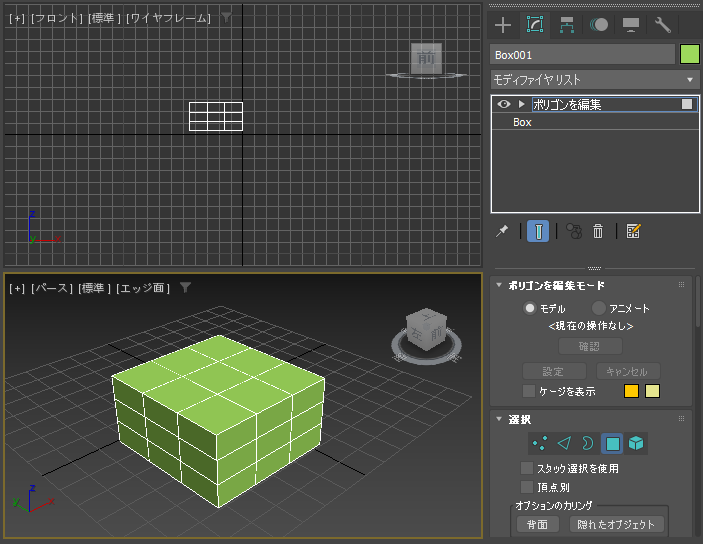Click the wireframe box in front viewport
703x544 pixels.
tap(216, 117)
